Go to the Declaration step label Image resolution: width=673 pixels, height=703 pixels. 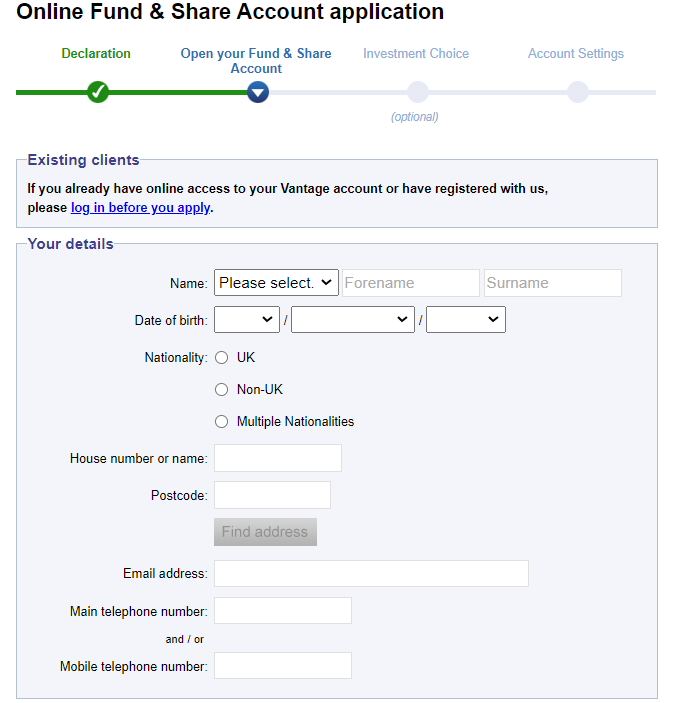pos(96,53)
